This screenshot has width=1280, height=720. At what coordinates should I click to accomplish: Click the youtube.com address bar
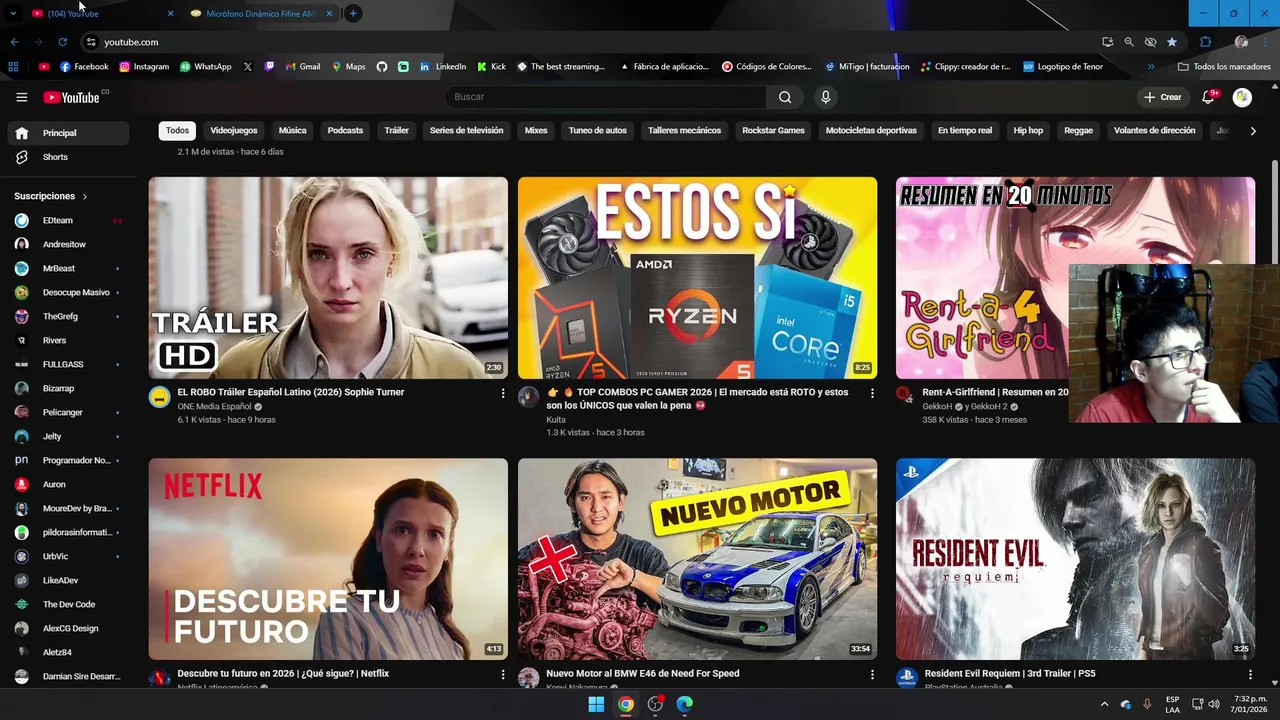coord(590,42)
